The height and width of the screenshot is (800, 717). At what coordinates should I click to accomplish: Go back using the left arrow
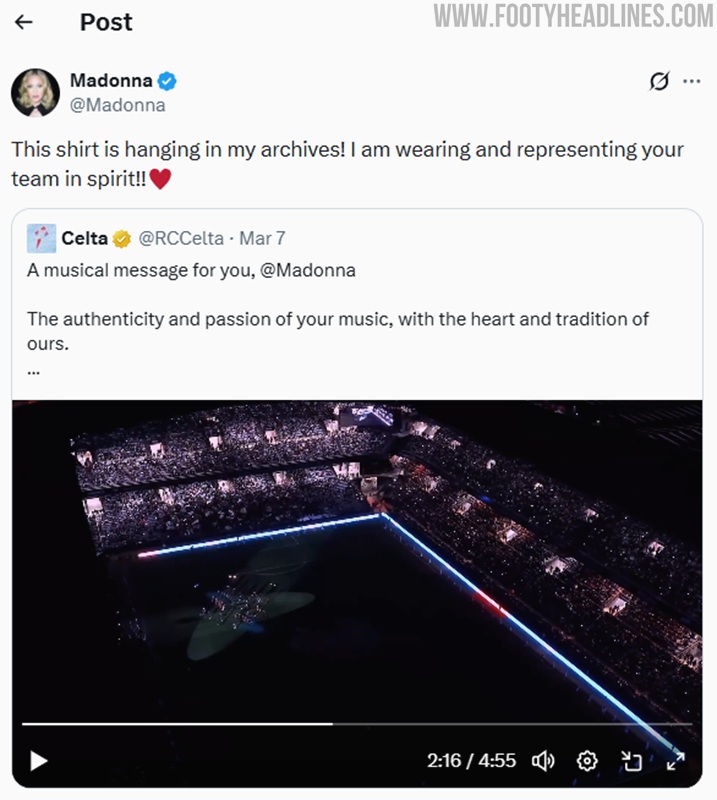(24, 22)
